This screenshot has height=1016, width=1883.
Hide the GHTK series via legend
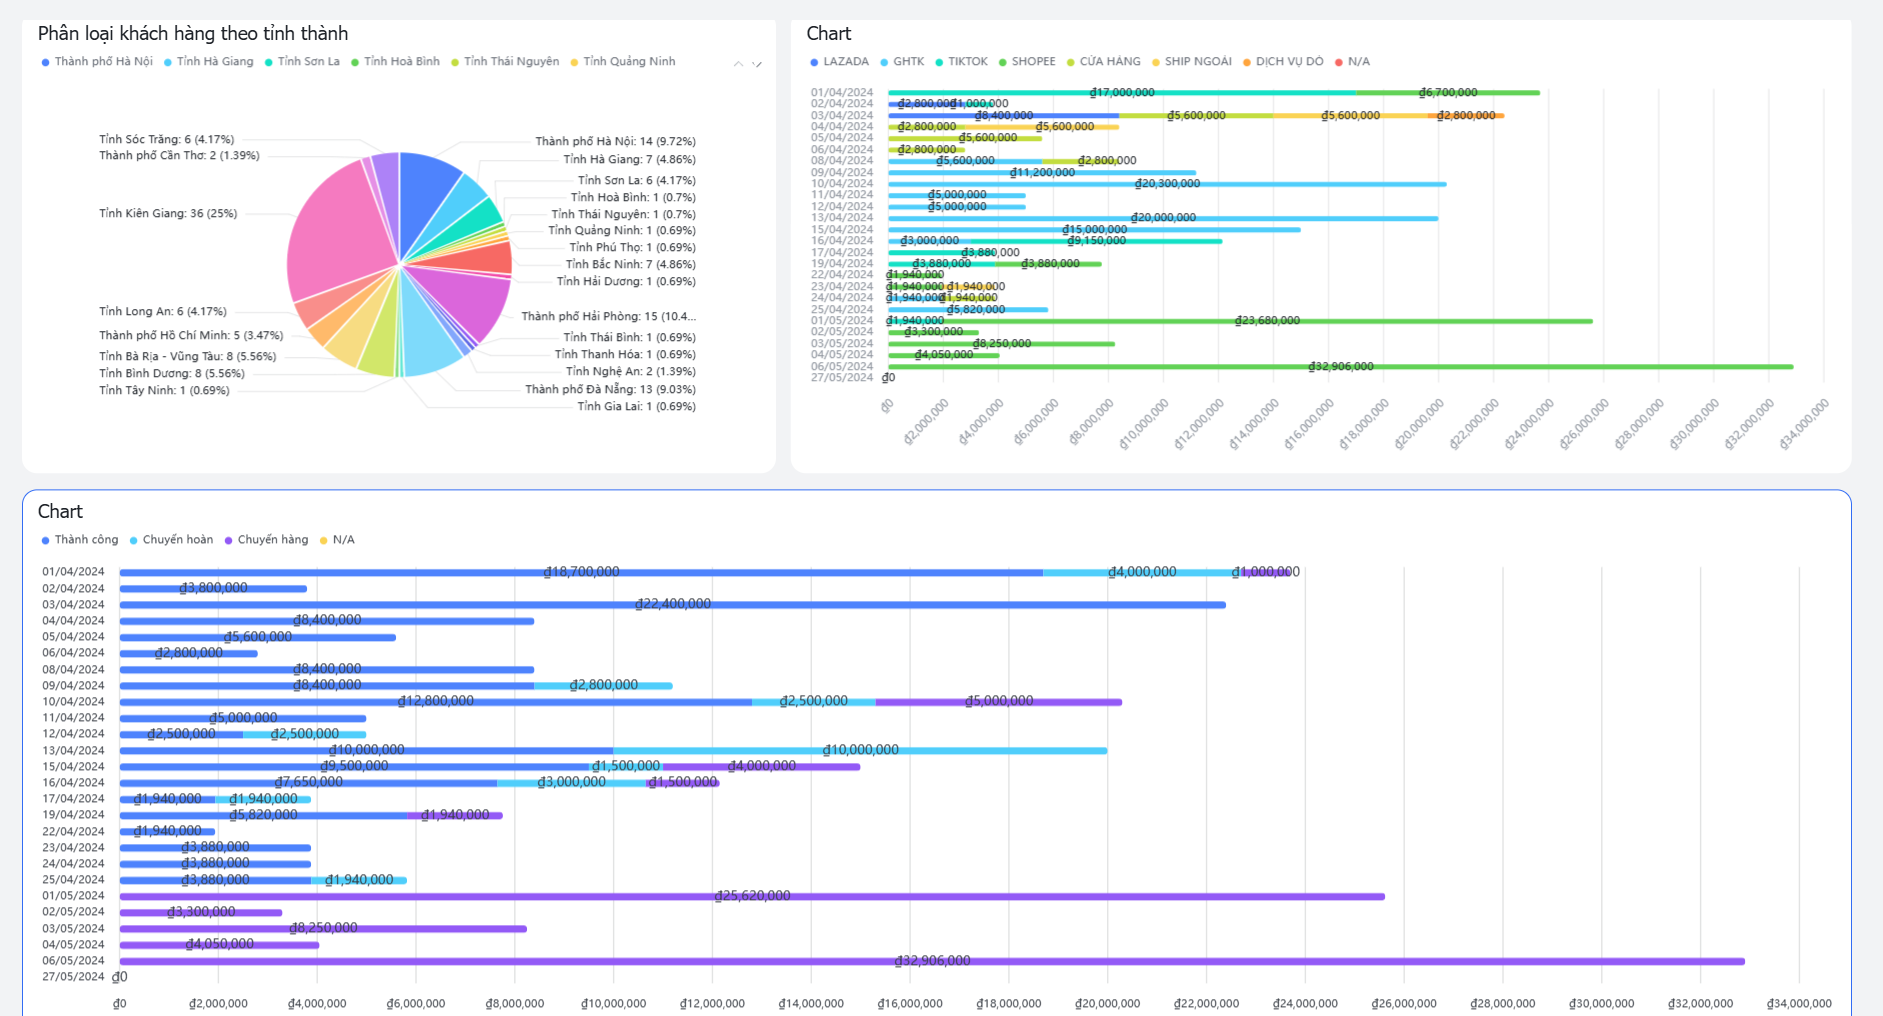click(902, 62)
